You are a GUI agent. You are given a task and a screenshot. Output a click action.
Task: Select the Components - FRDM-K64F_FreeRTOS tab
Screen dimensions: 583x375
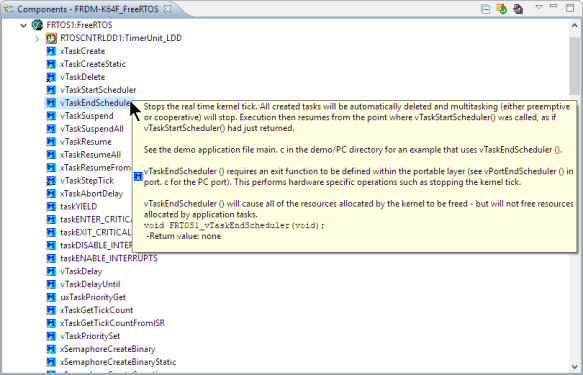pyautogui.click(x=88, y=9)
